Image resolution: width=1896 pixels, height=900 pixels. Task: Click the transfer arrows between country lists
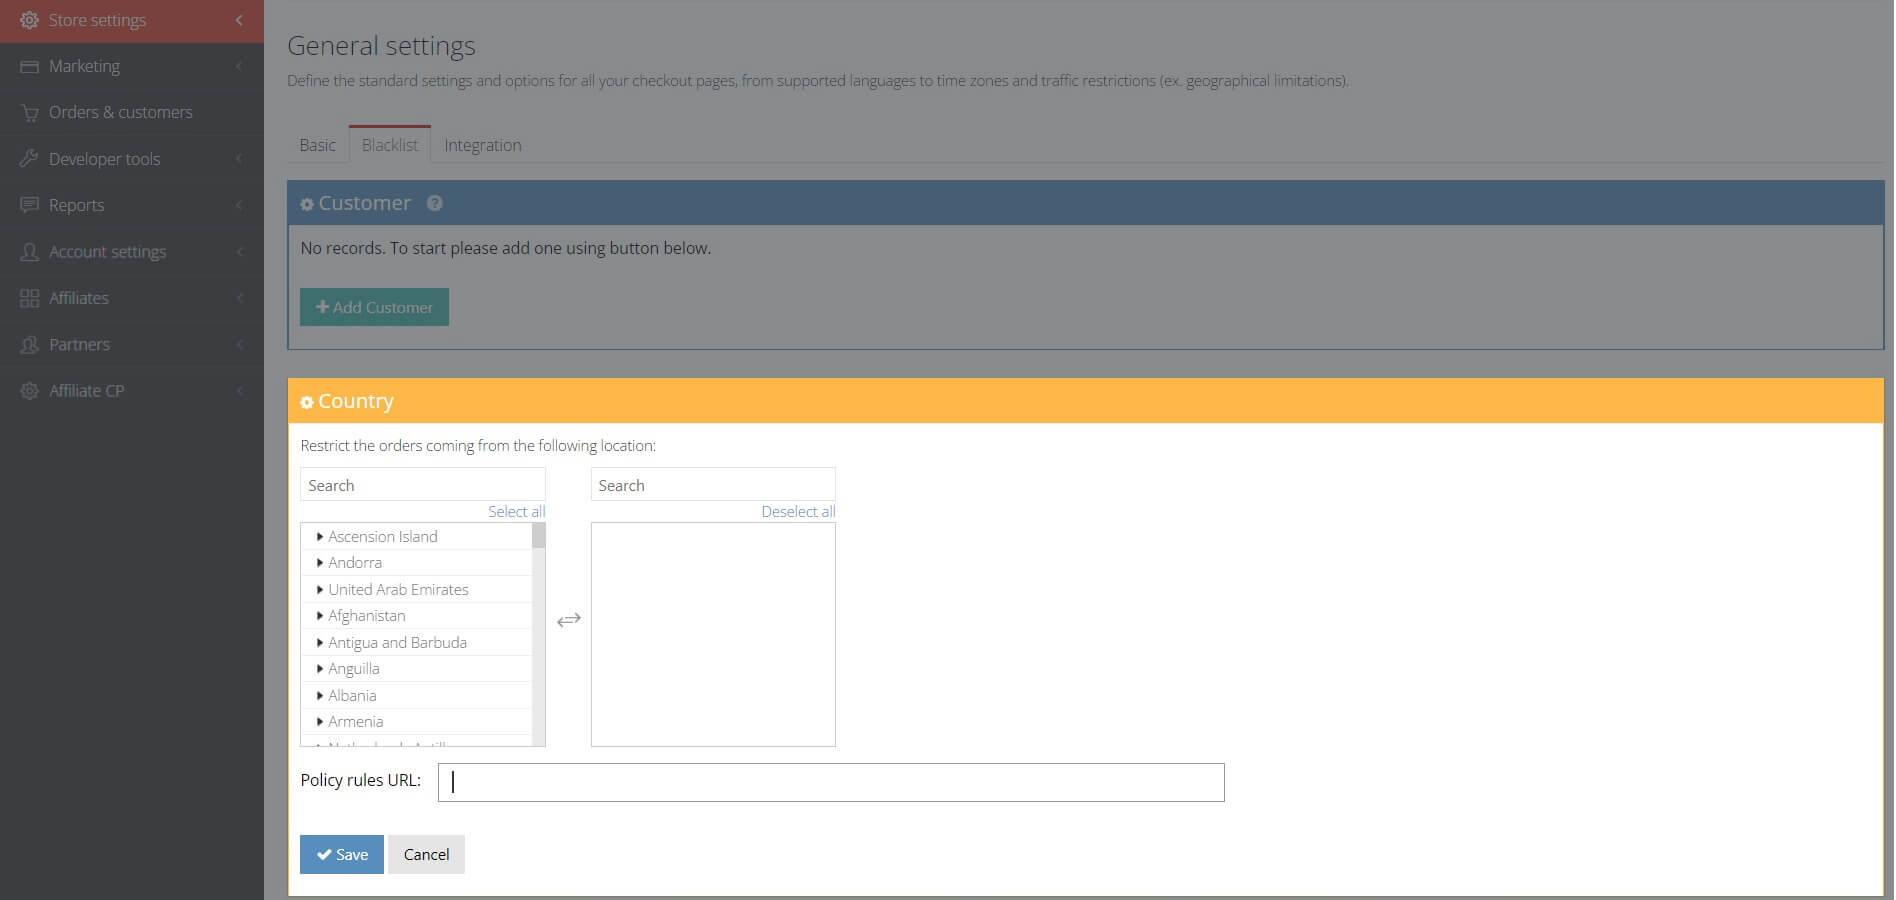point(568,620)
